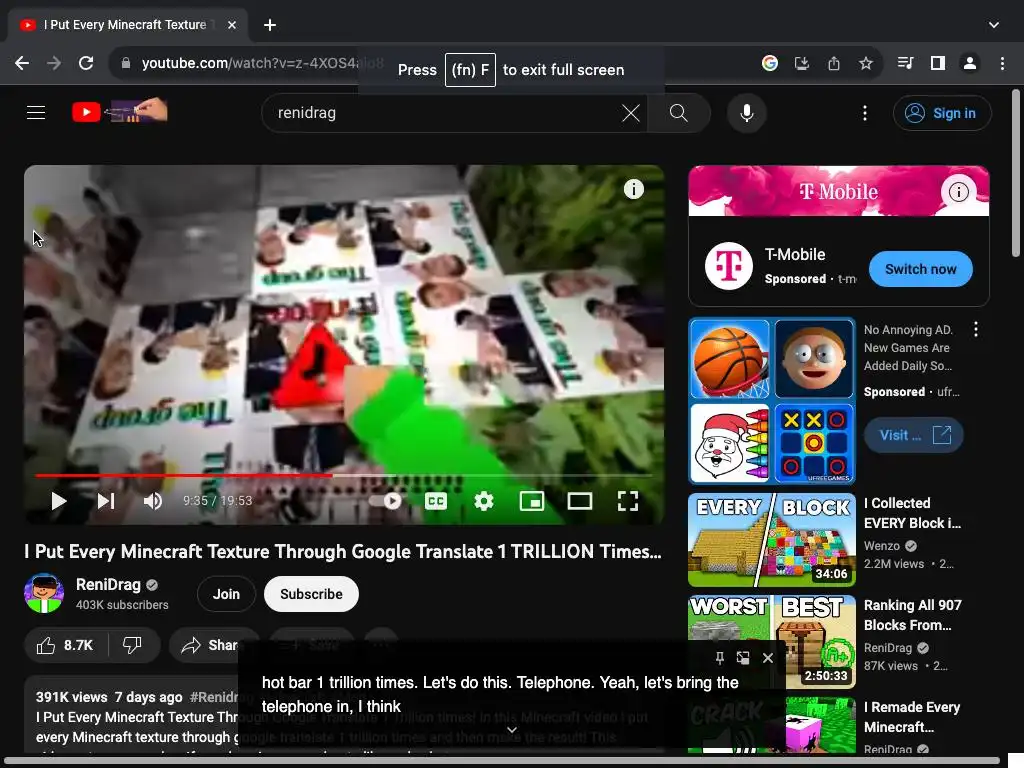Like the video with 8.7K likes
This screenshot has height=768, width=1024.
coord(65,645)
